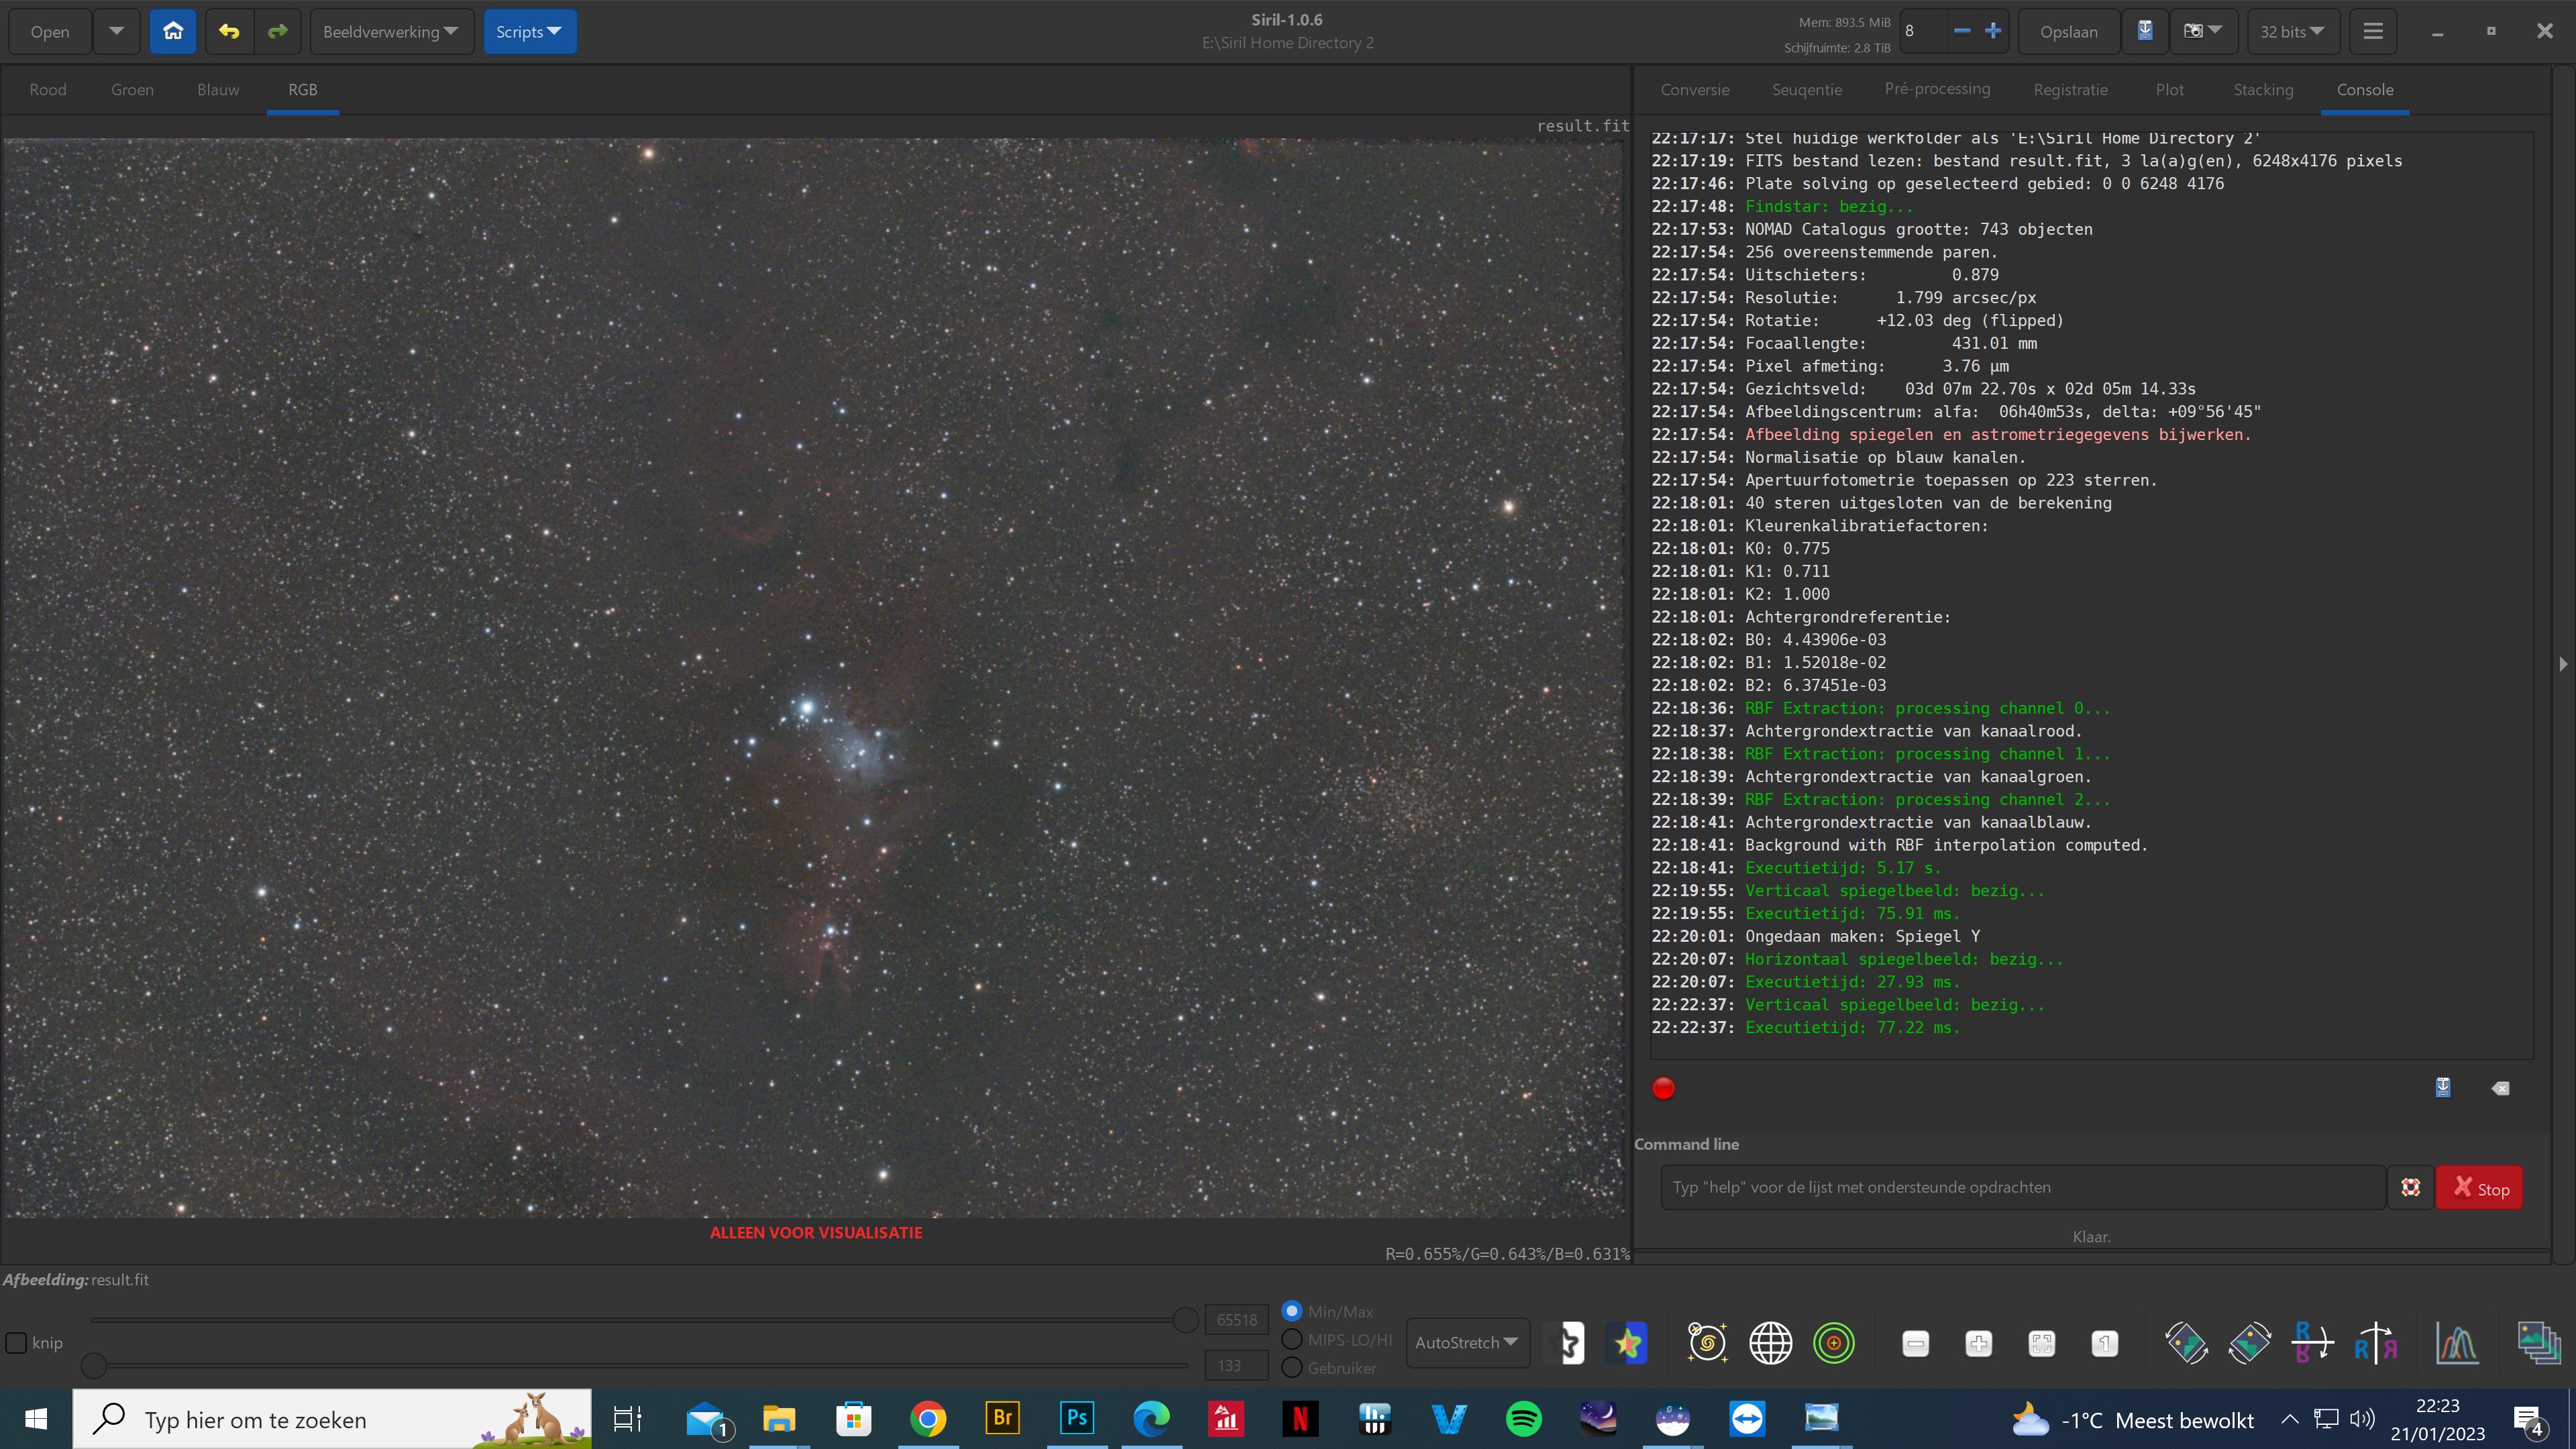Select the MIPS-LO/HI radio option
Screen dimensions: 2576x1449
click(x=1292, y=1339)
